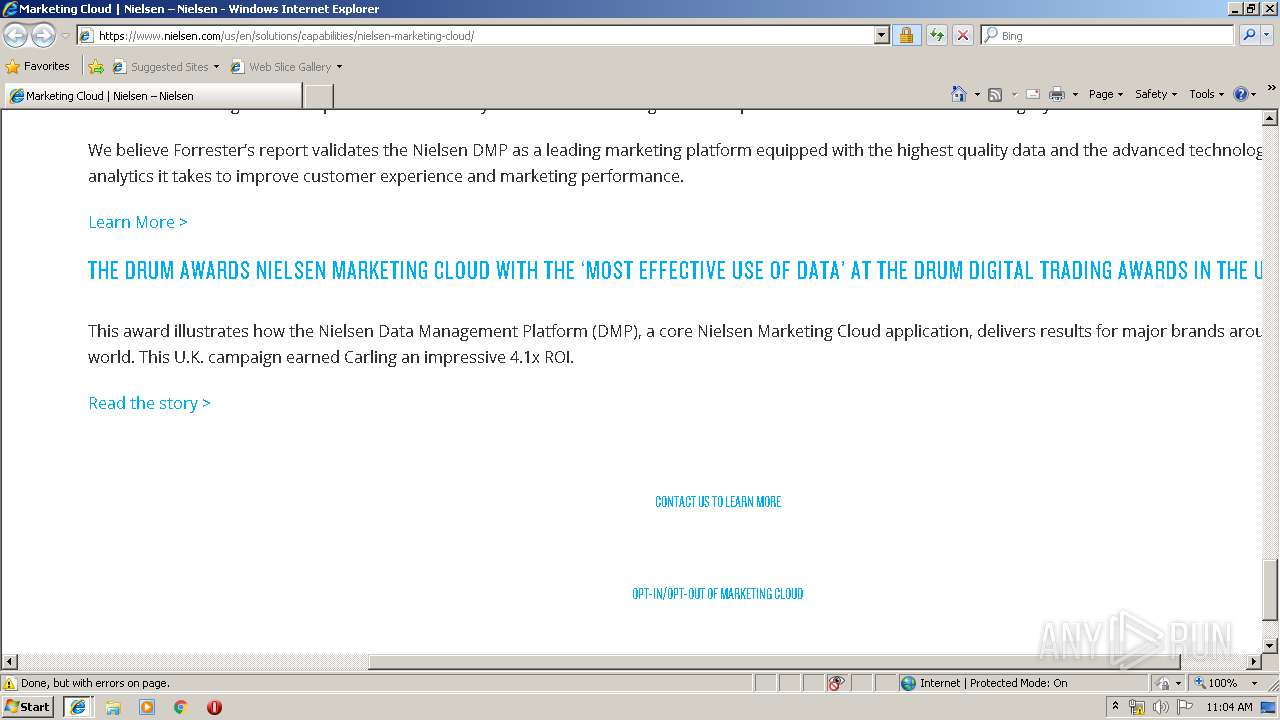Click vertical scrollbar up arrow
The width and height of the screenshot is (1280, 720).
coord(1271,118)
